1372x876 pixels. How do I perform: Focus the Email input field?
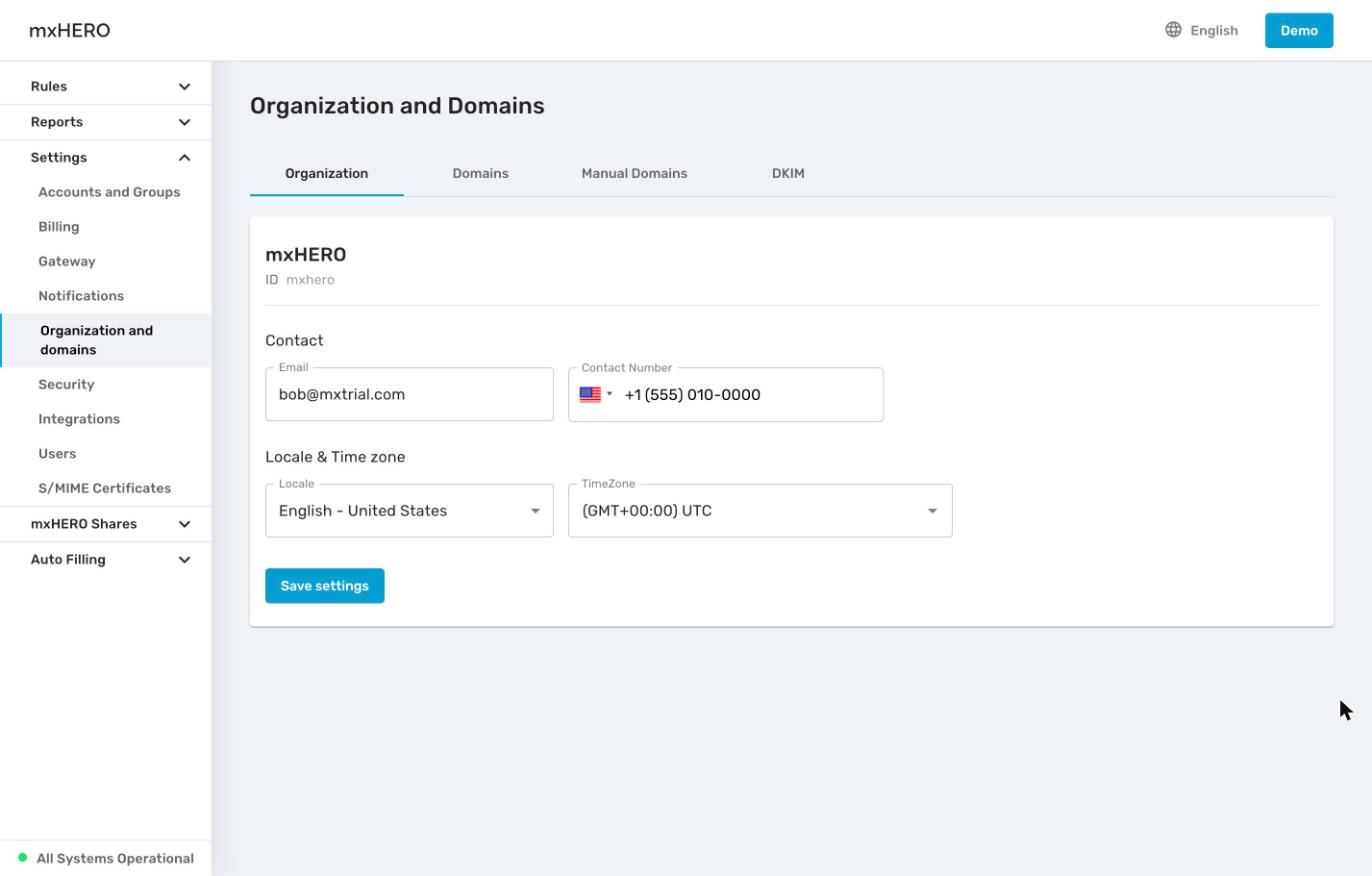pyautogui.click(x=409, y=394)
